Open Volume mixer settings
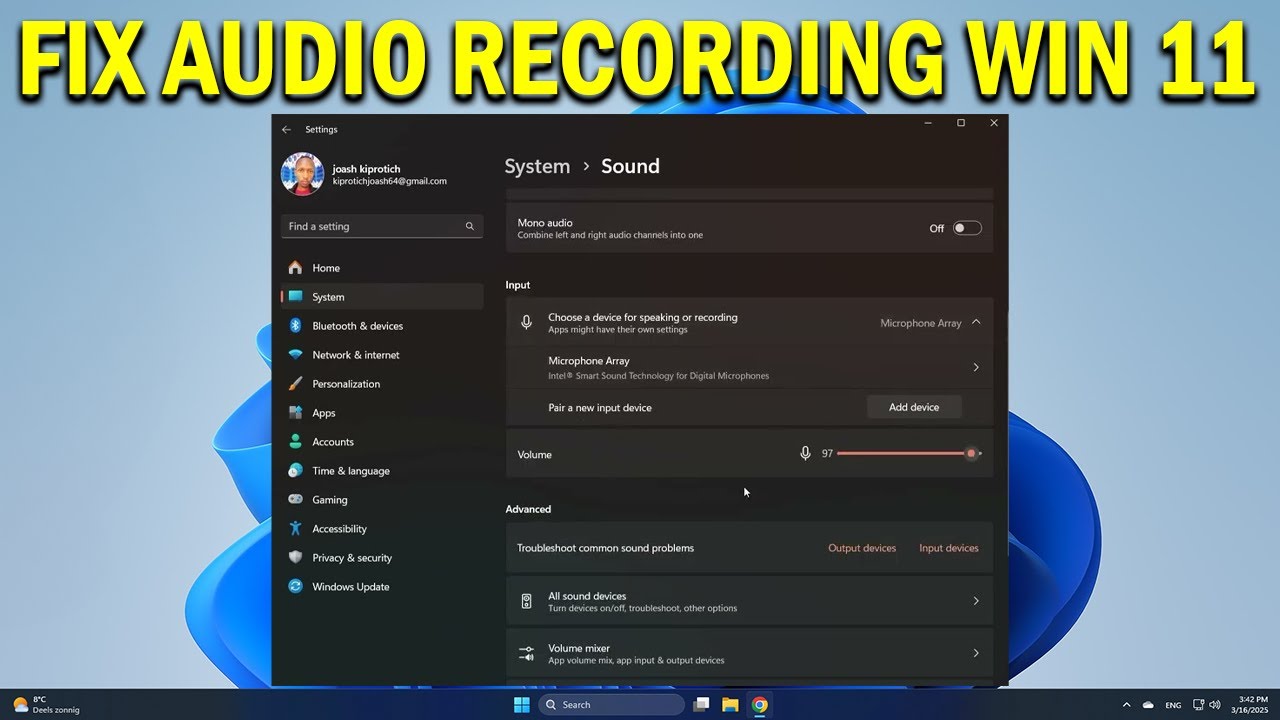This screenshot has height=720, width=1280. pos(749,653)
